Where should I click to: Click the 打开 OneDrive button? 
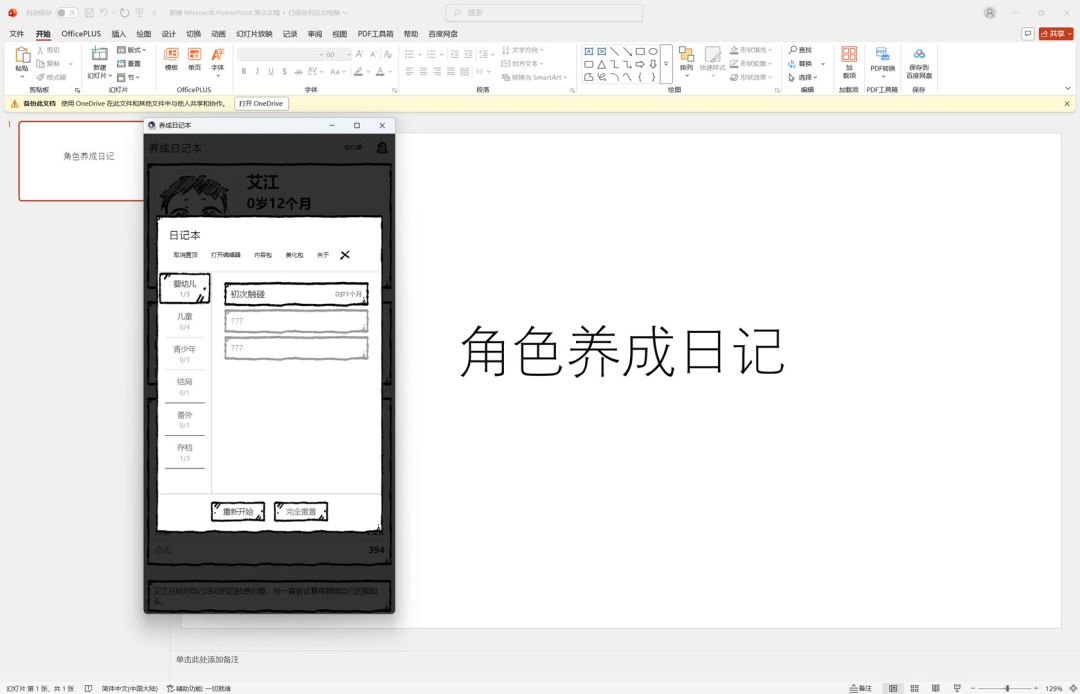[261, 103]
